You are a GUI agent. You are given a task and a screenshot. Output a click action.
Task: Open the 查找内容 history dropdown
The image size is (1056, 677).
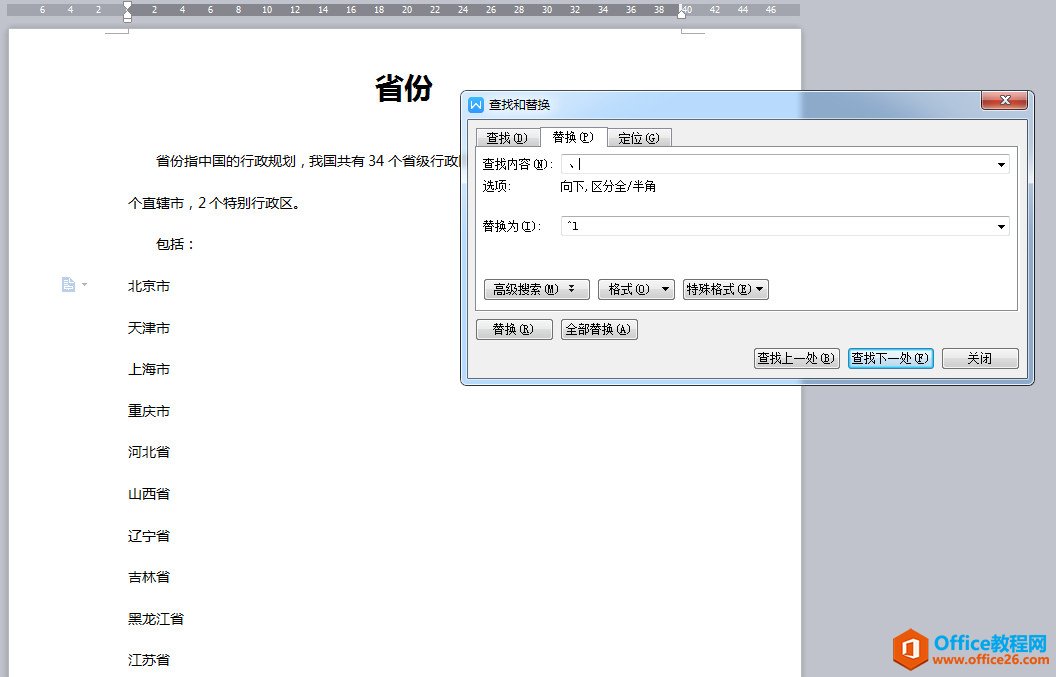click(1001, 163)
